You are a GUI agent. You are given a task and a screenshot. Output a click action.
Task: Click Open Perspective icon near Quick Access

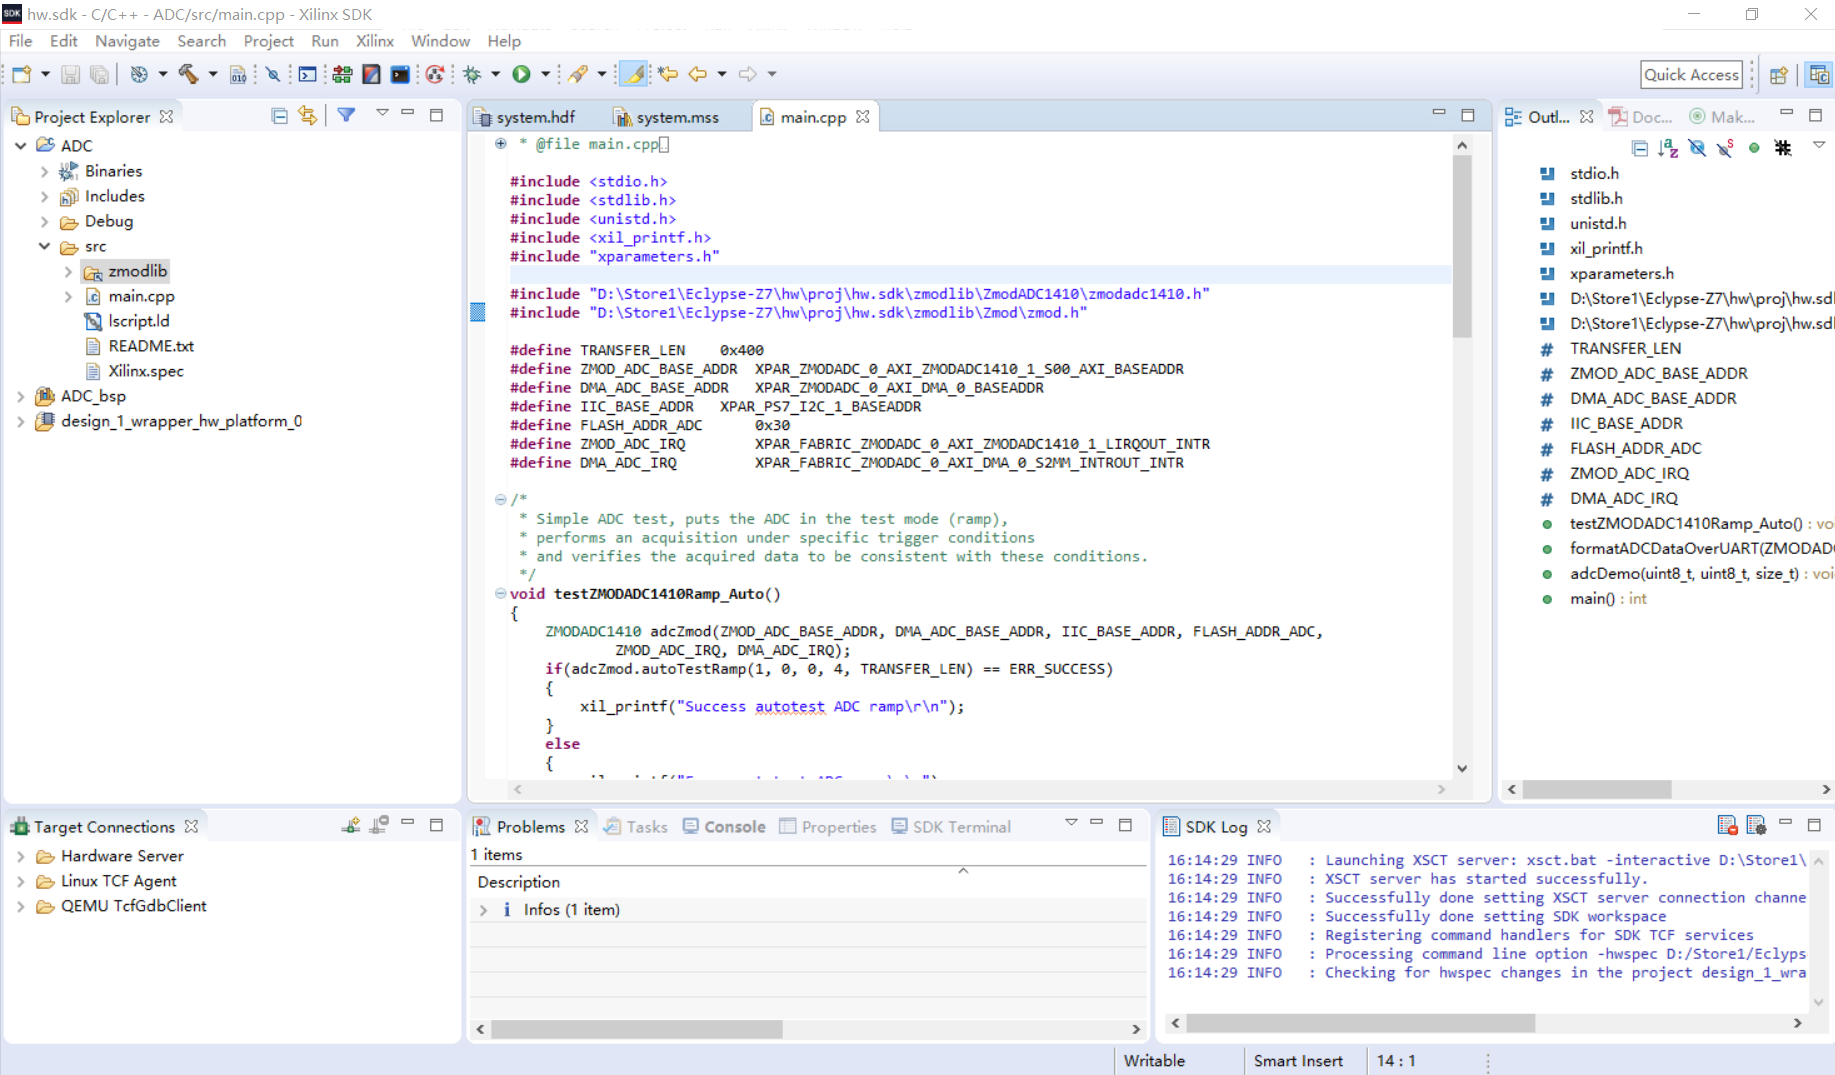tap(1778, 75)
